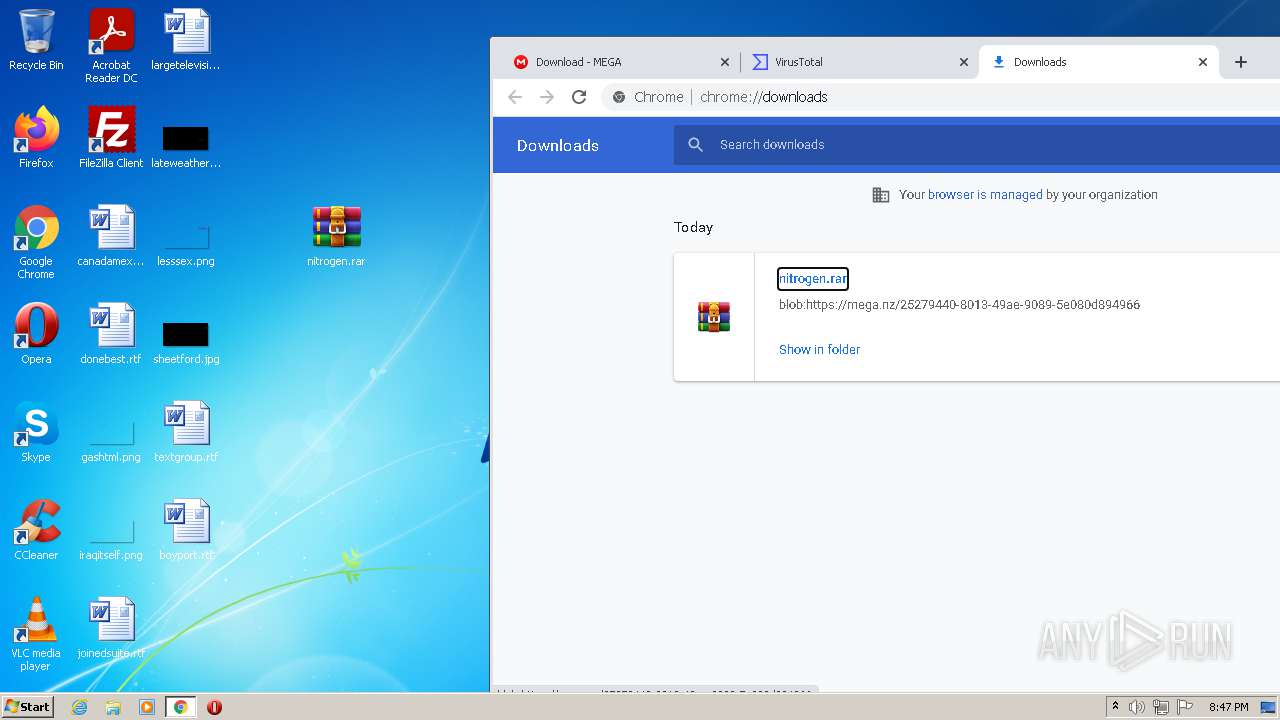Screen dimensions: 1280x720
Task: Open the network tray icon
Action: (1161, 707)
